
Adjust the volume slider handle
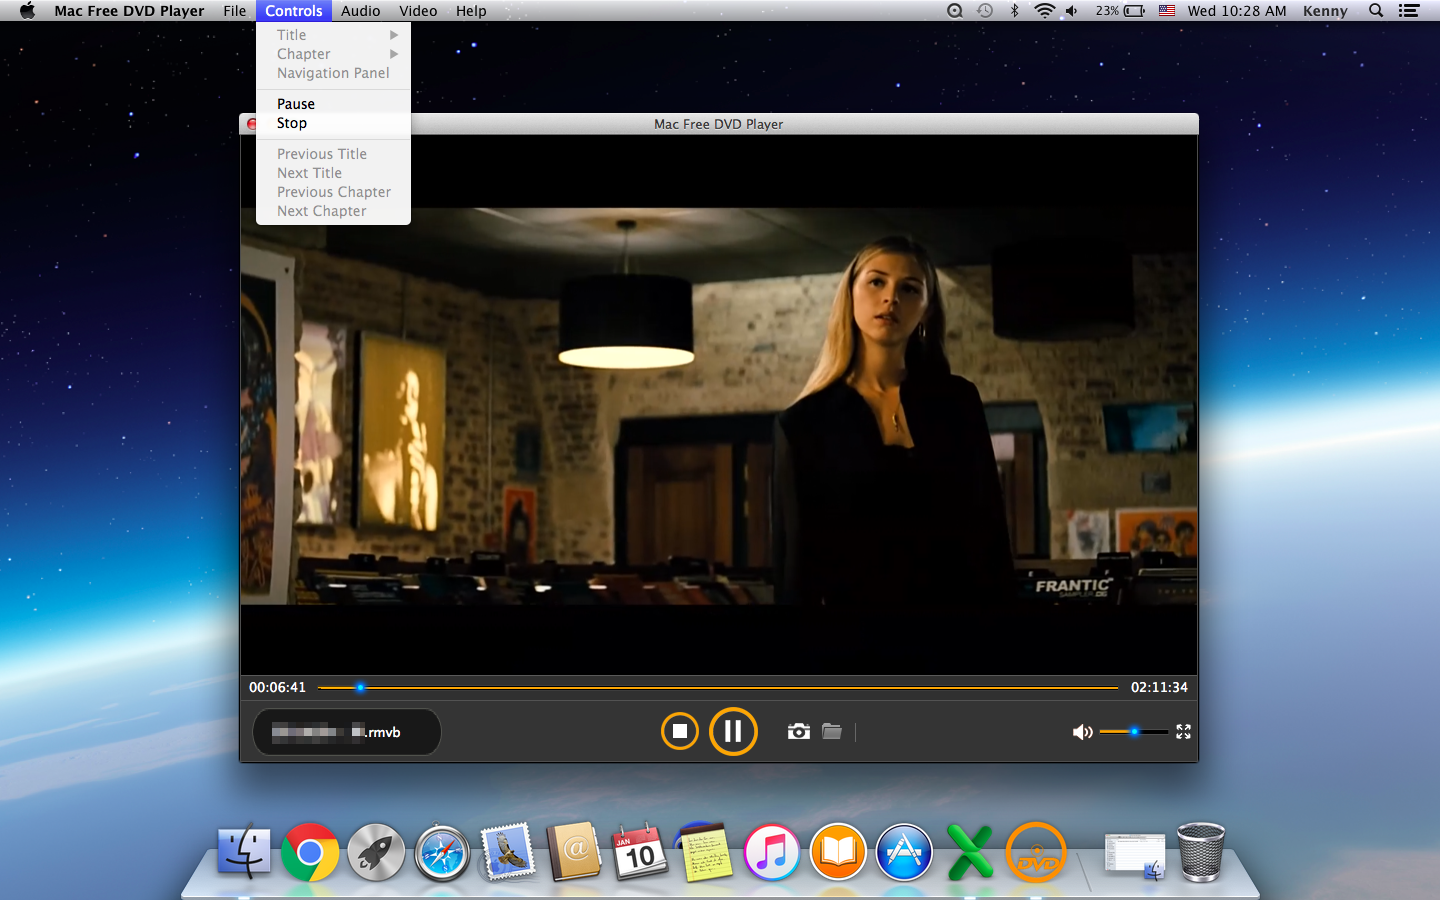1135,732
